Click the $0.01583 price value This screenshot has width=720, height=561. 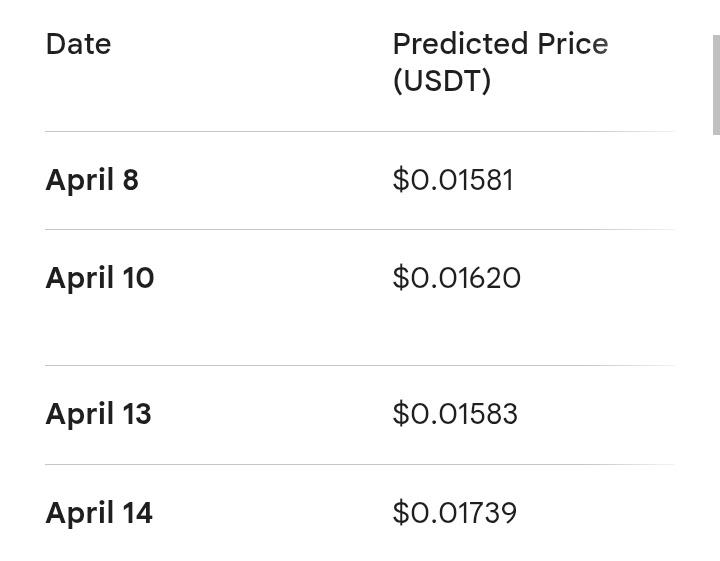tap(455, 414)
